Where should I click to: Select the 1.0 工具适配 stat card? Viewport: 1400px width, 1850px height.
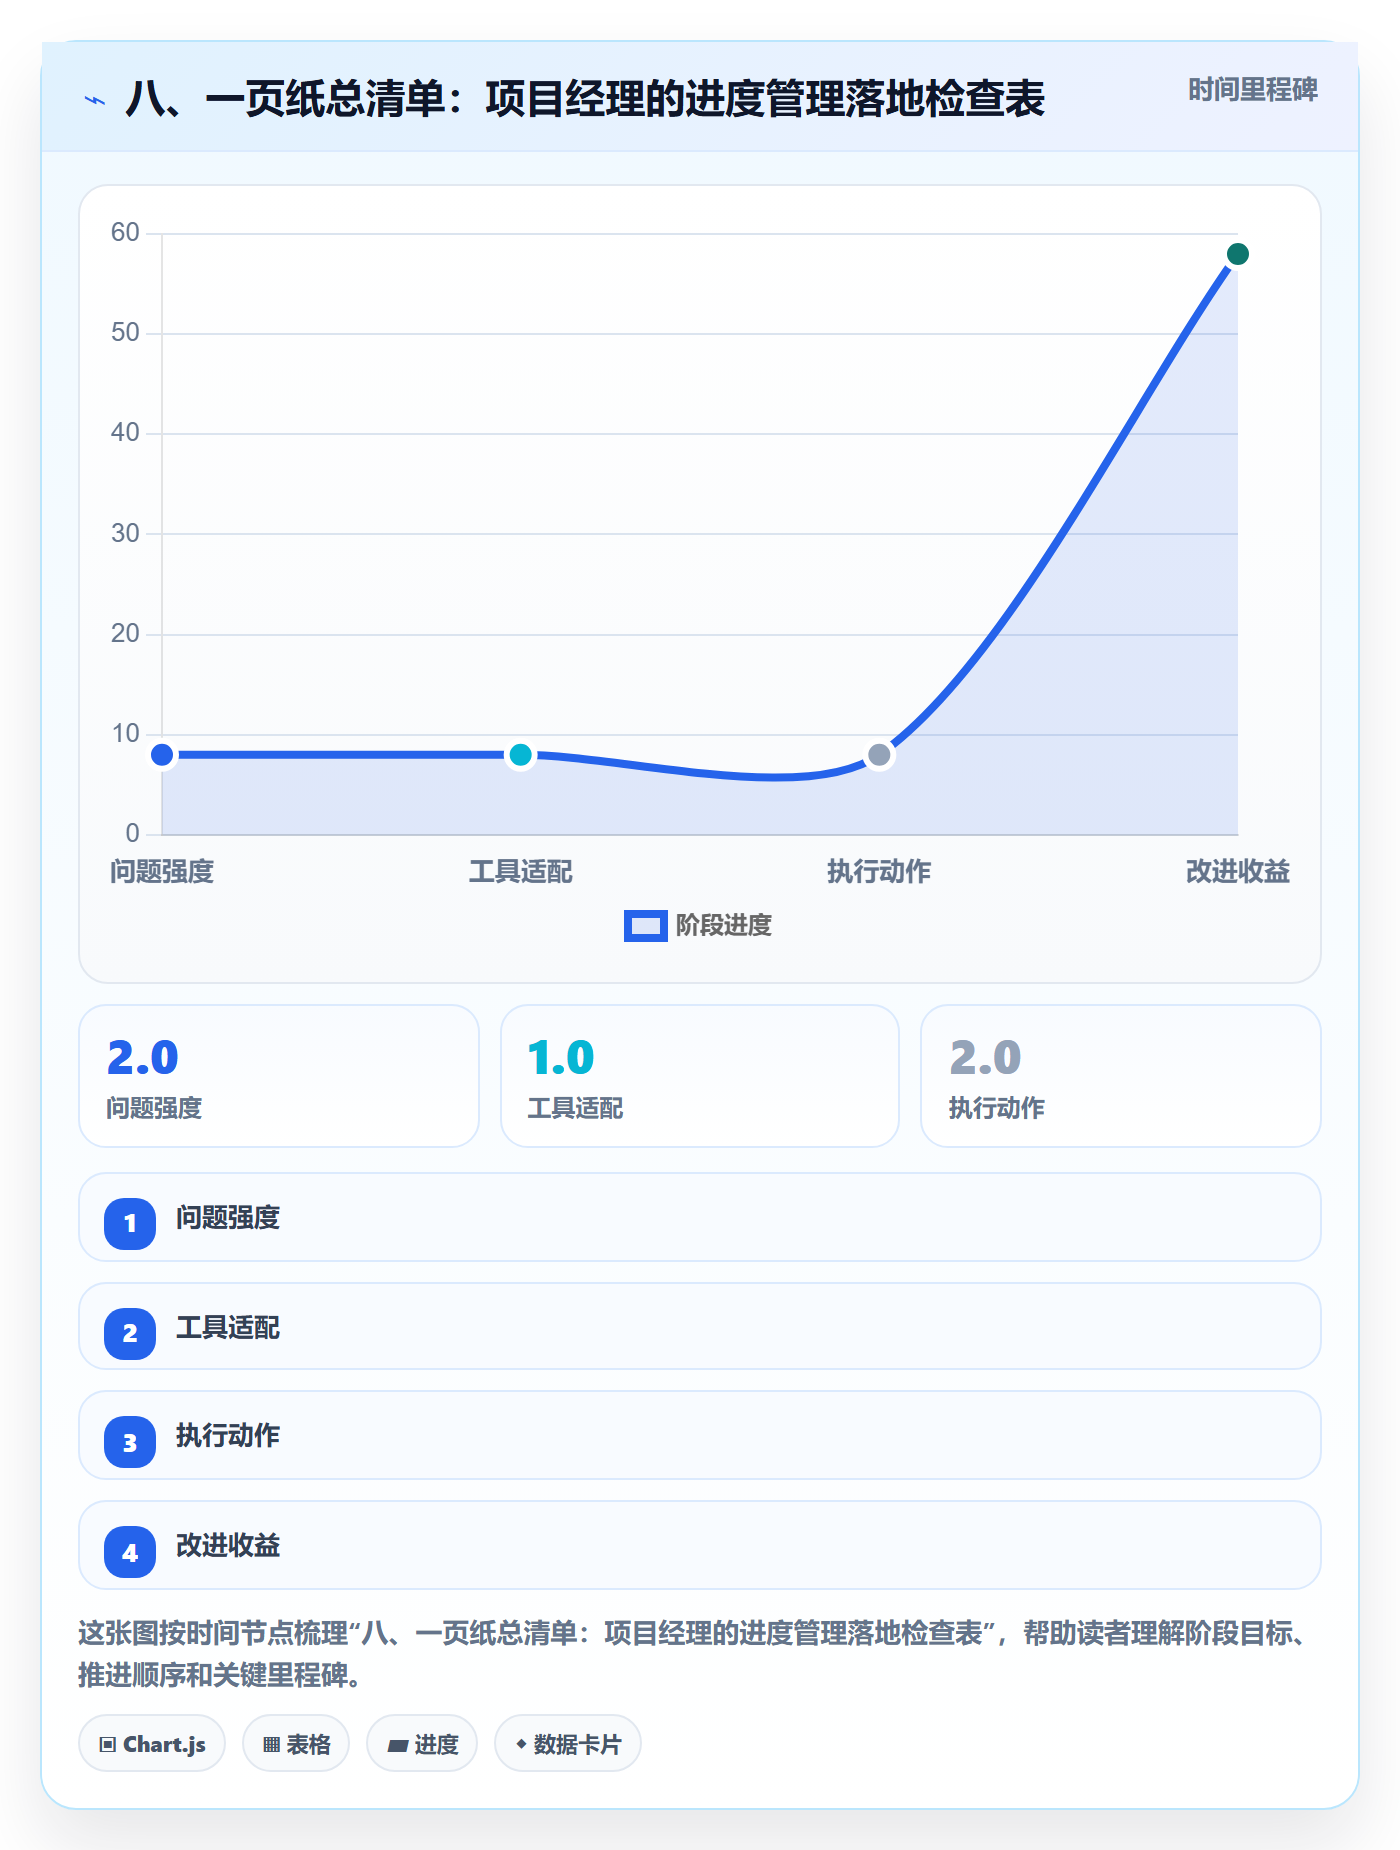click(700, 1076)
